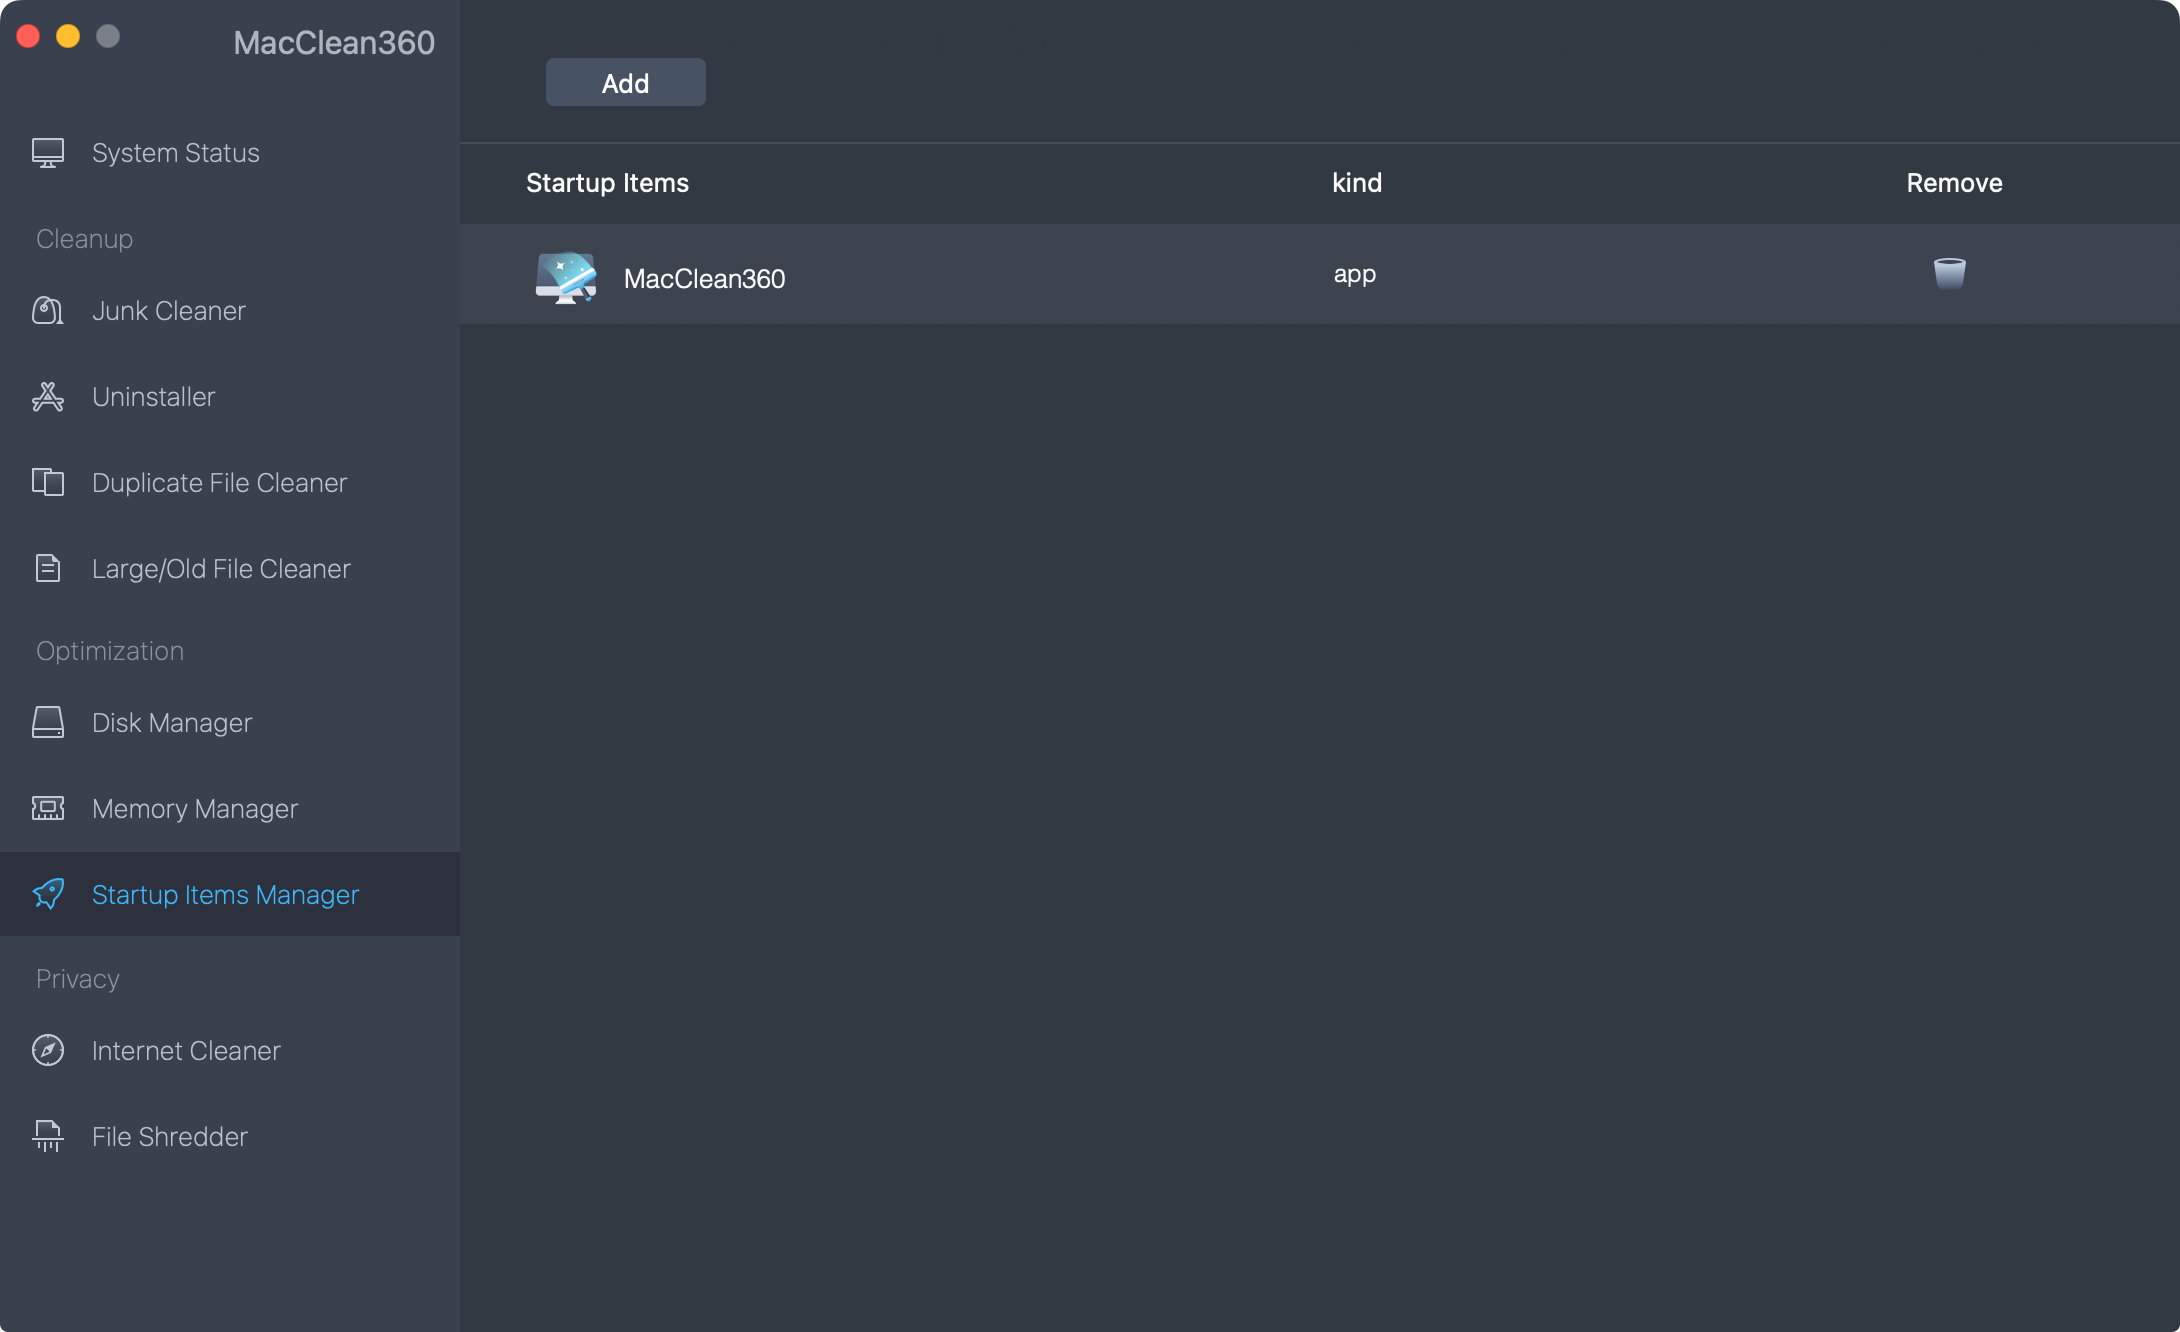Click the Duplicate File Cleaner icon
This screenshot has width=2180, height=1332.
[47, 483]
